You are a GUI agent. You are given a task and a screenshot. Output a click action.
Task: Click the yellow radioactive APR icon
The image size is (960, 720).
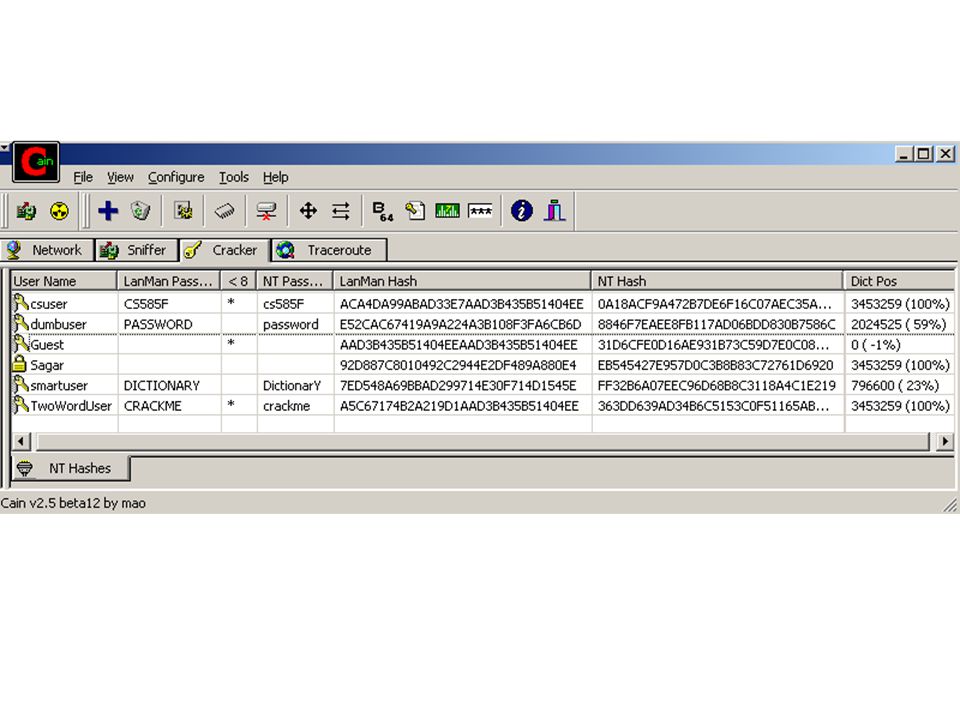point(59,211)
